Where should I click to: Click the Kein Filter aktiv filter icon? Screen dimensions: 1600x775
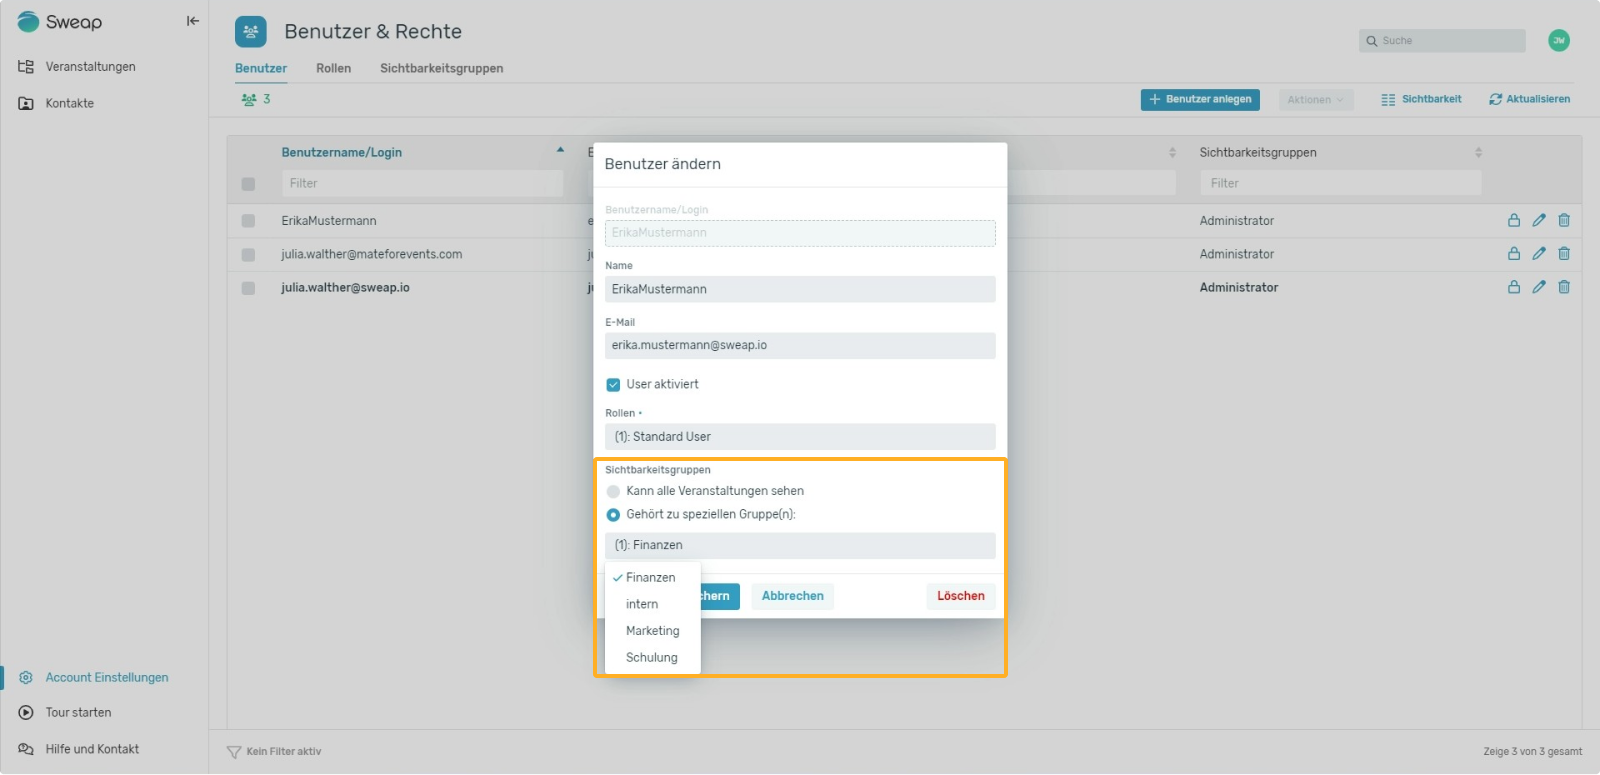tap(234, 752)
